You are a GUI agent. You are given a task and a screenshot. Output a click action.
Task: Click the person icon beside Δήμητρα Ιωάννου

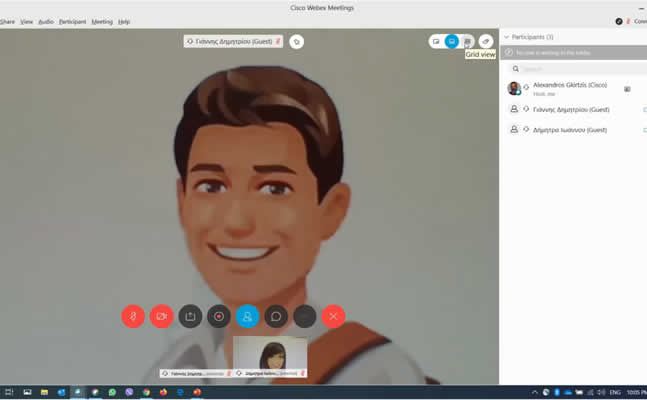pos(514,130)
